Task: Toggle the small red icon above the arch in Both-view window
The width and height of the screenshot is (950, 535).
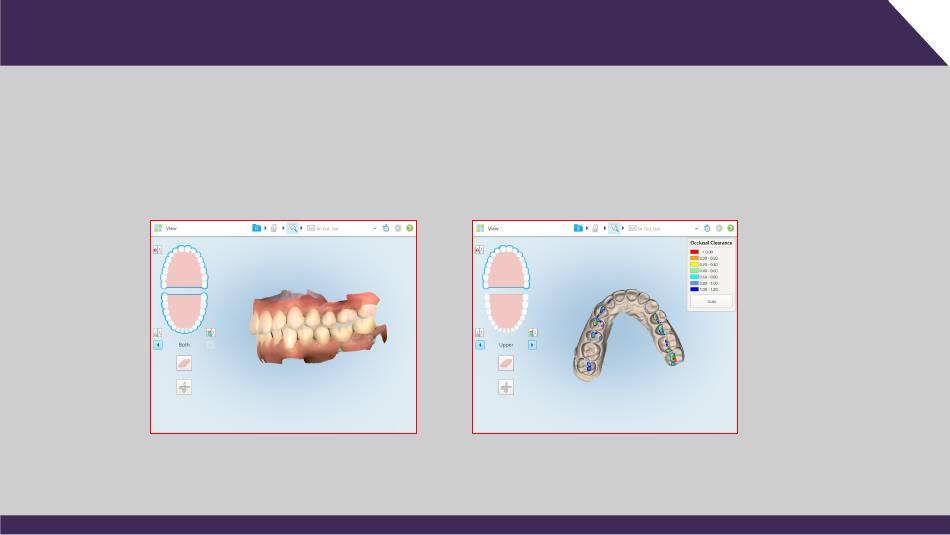Action: 157,250
